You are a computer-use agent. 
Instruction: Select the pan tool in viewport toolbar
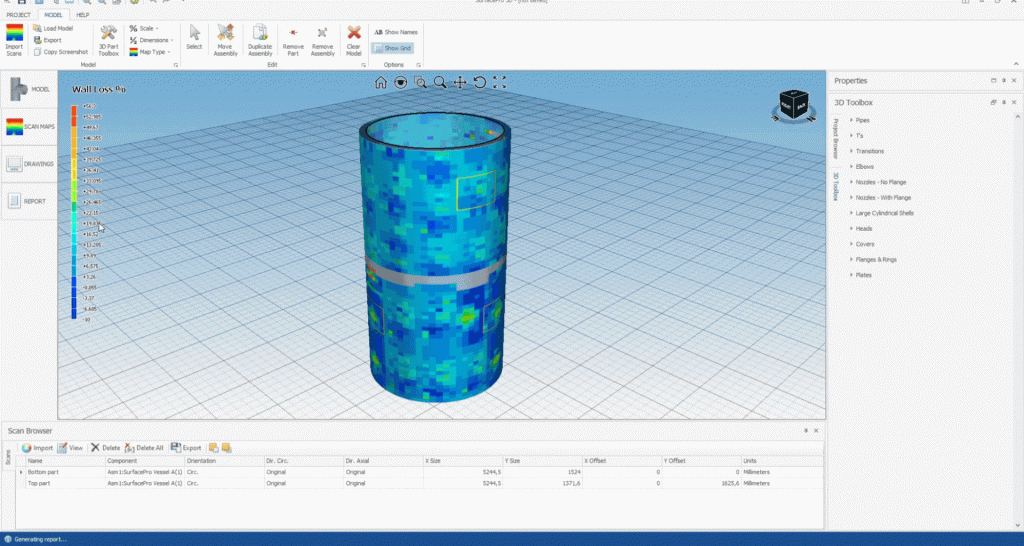tap(460, 82)
